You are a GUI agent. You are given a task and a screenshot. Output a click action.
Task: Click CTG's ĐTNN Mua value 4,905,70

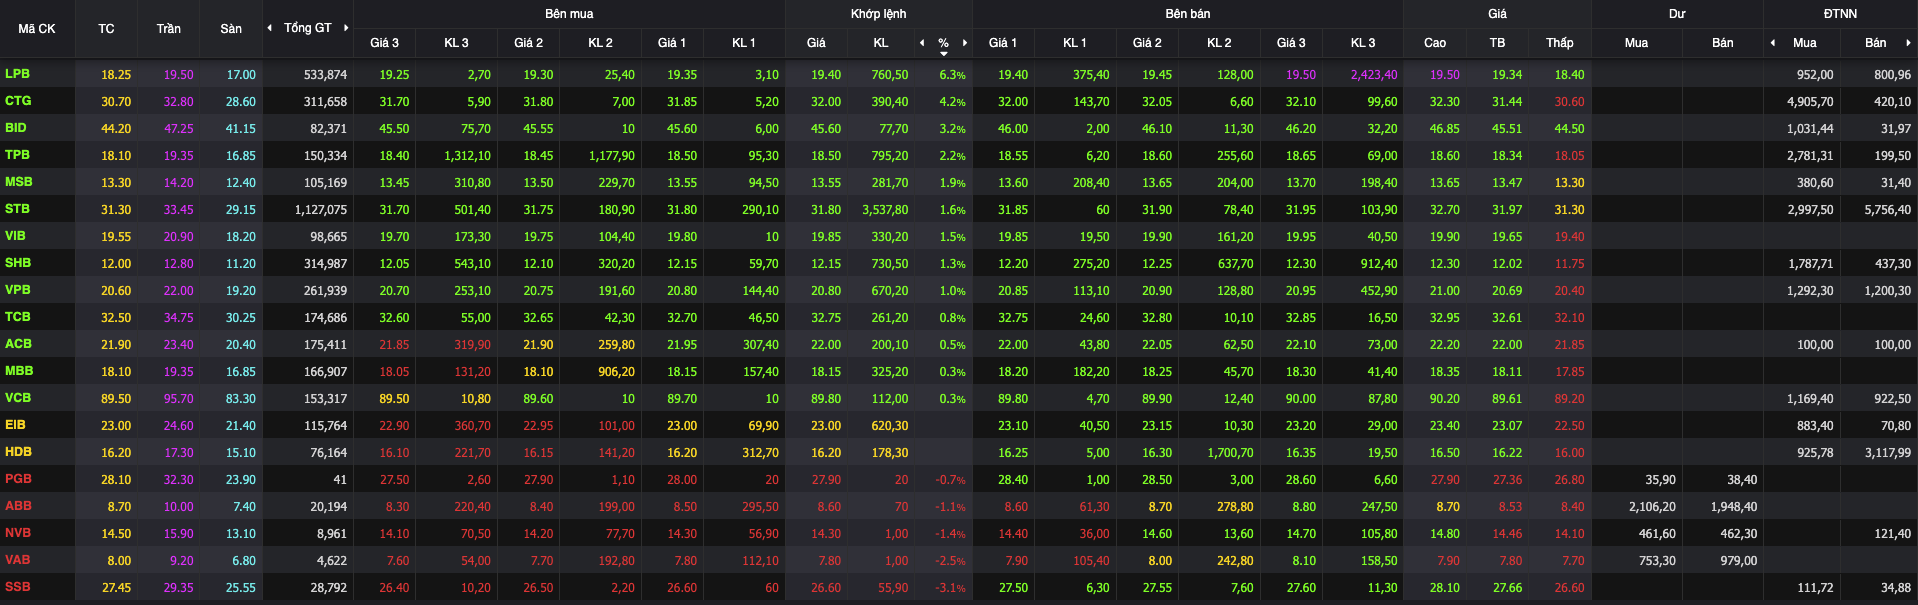[1810, 102]
